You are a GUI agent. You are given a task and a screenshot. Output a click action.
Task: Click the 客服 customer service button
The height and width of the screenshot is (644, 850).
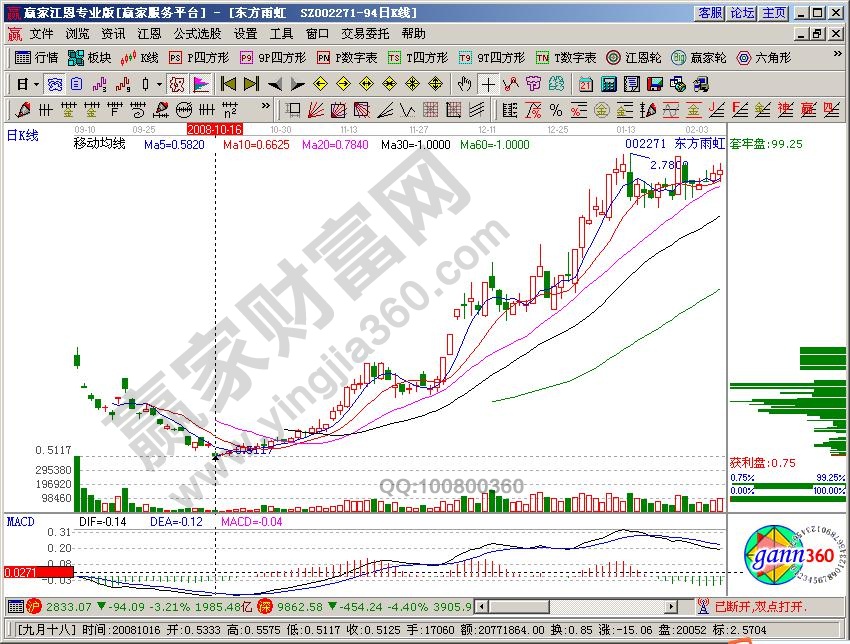710,13
